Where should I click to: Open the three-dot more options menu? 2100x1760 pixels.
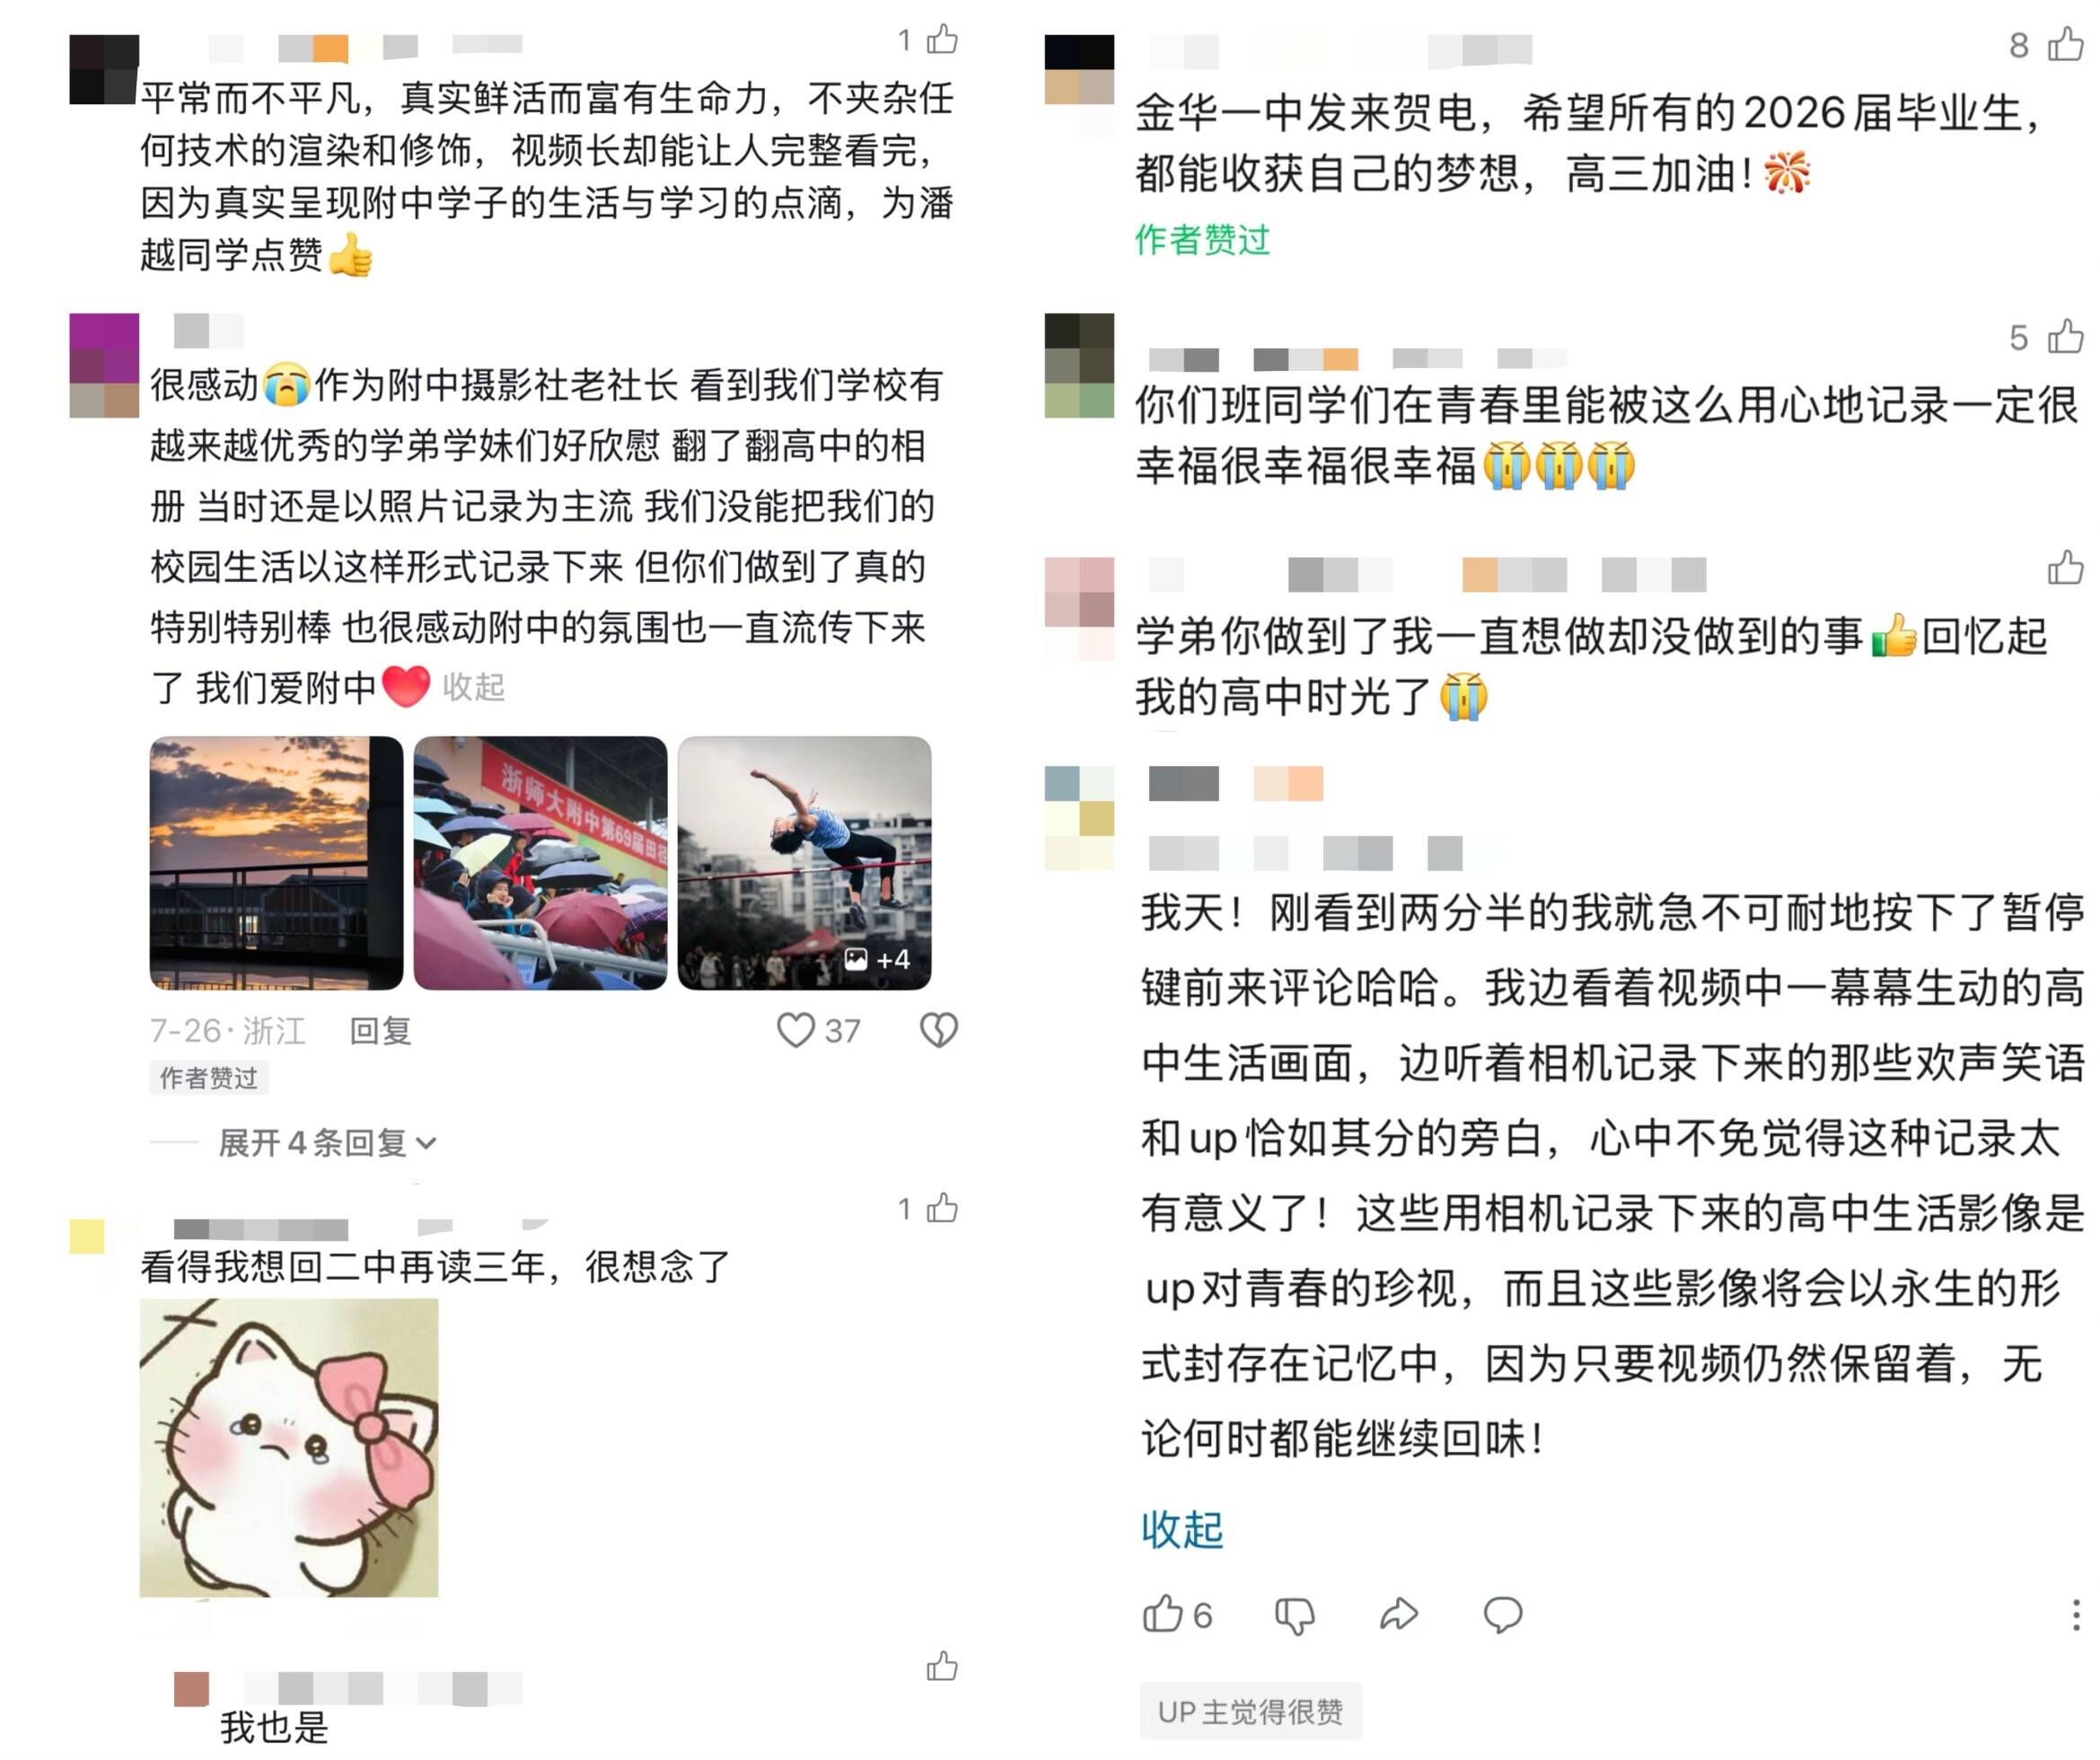[x=2076, y=1615]
